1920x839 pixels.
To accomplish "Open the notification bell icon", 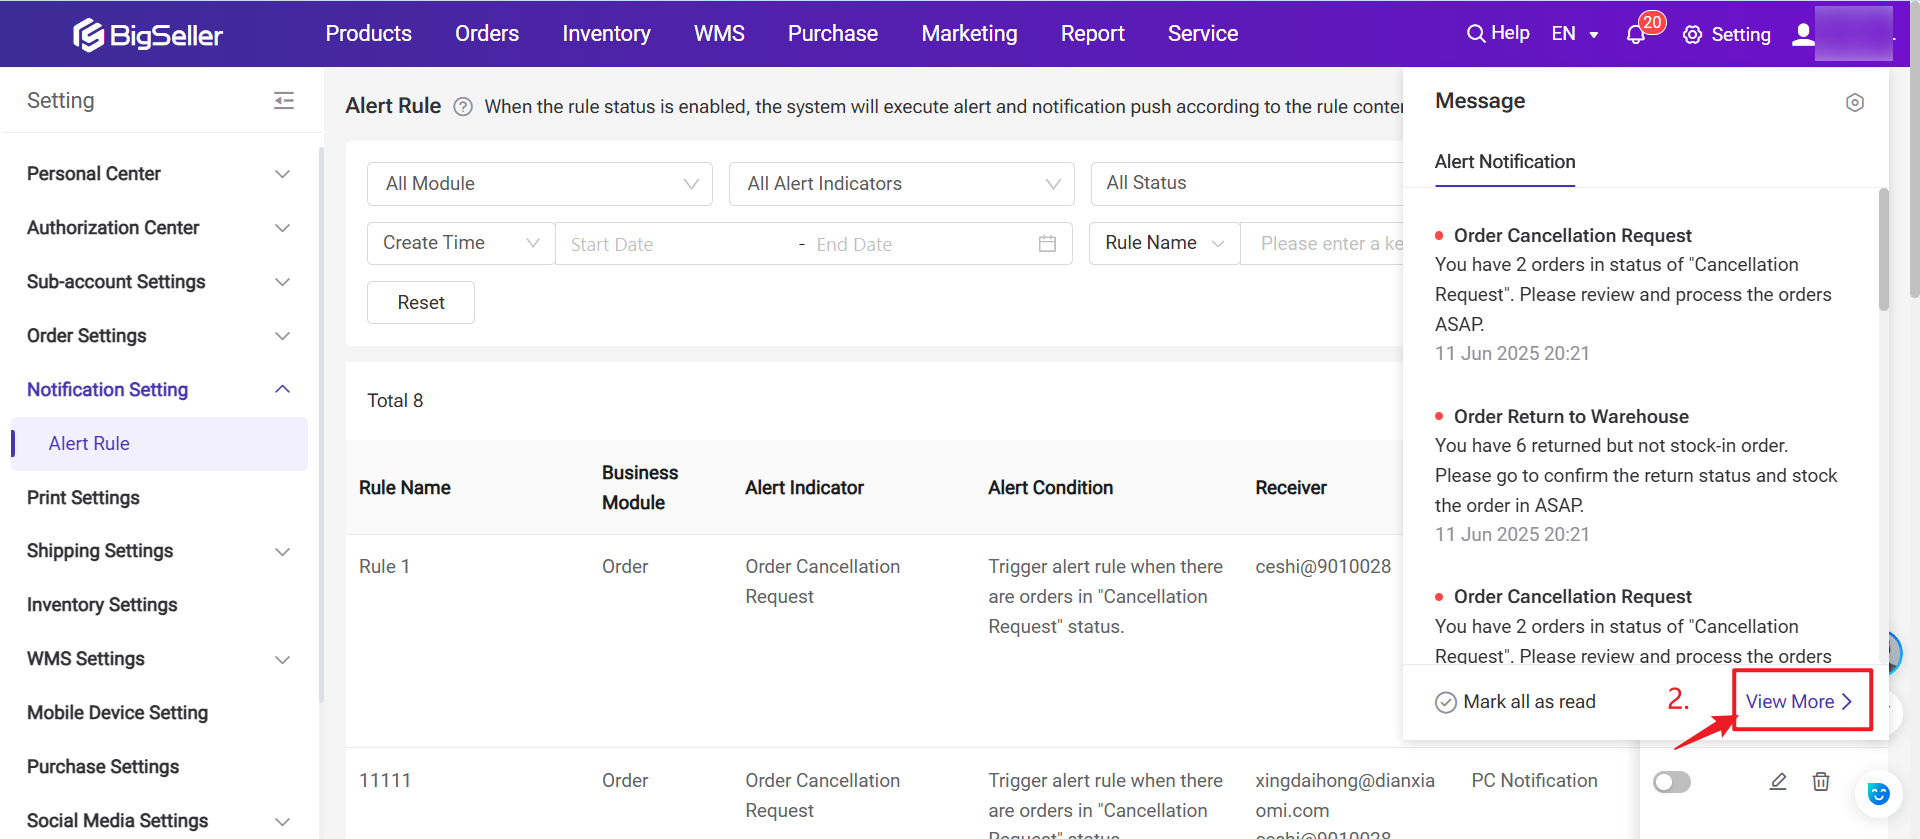I will click(x=1636, y=35).
